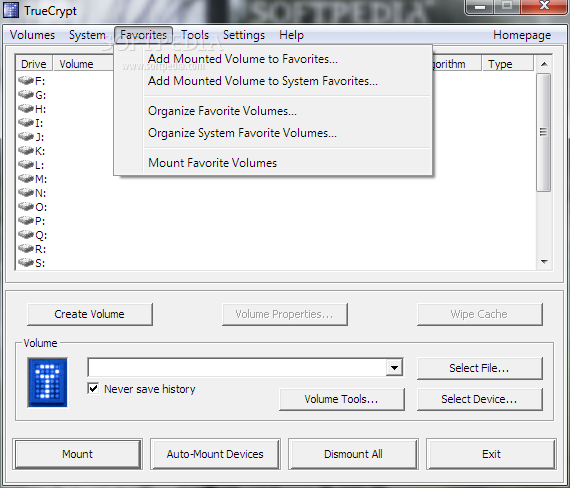Click Create Volume button

pos(90,314)
